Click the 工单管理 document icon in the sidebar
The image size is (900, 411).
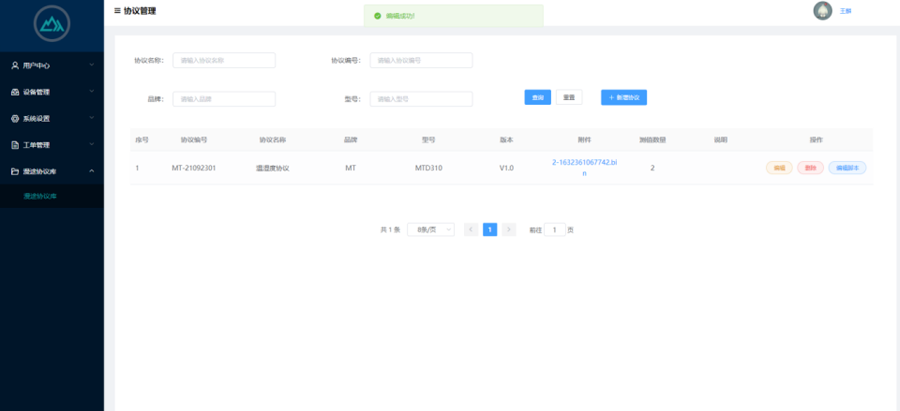pos(15,145)
